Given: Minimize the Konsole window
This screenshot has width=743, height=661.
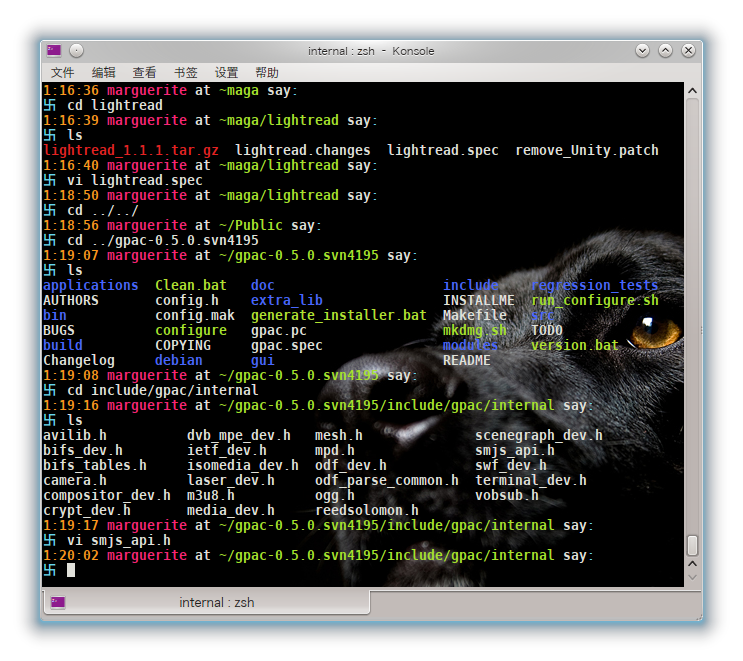Looking at the screenshot, I should 642,50.
